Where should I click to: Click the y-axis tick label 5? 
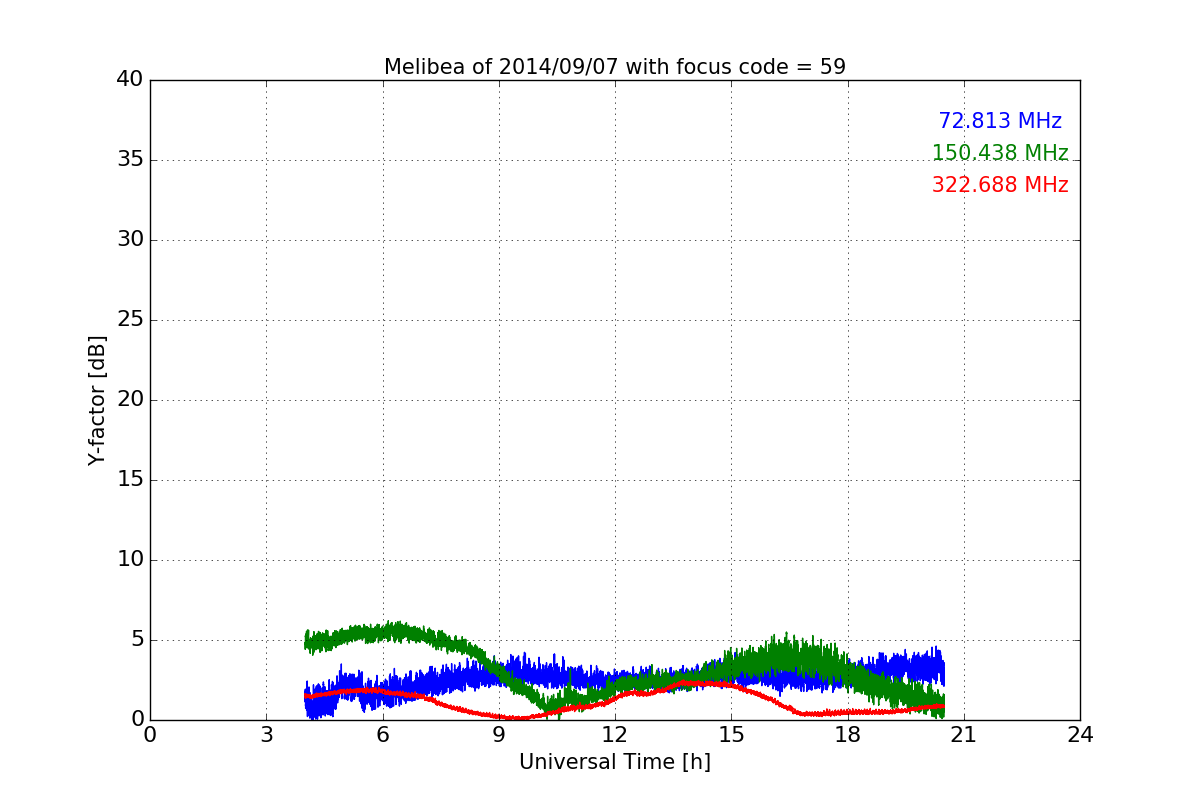tap(137, 640)
